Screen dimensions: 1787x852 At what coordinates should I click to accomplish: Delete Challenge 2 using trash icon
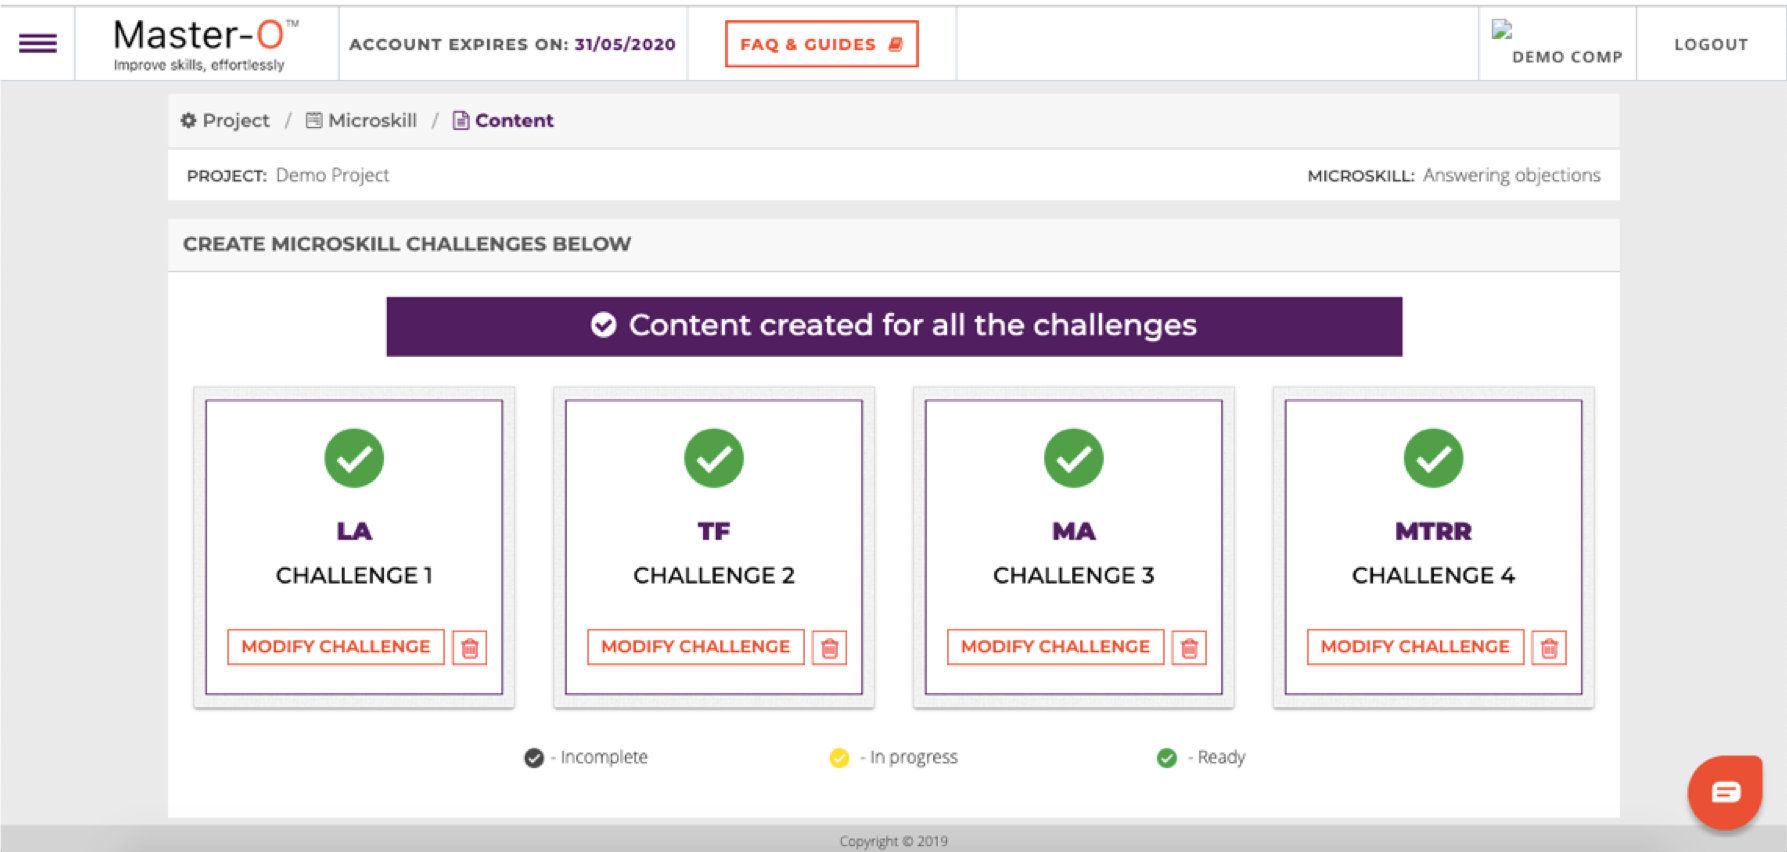point(829,648)
